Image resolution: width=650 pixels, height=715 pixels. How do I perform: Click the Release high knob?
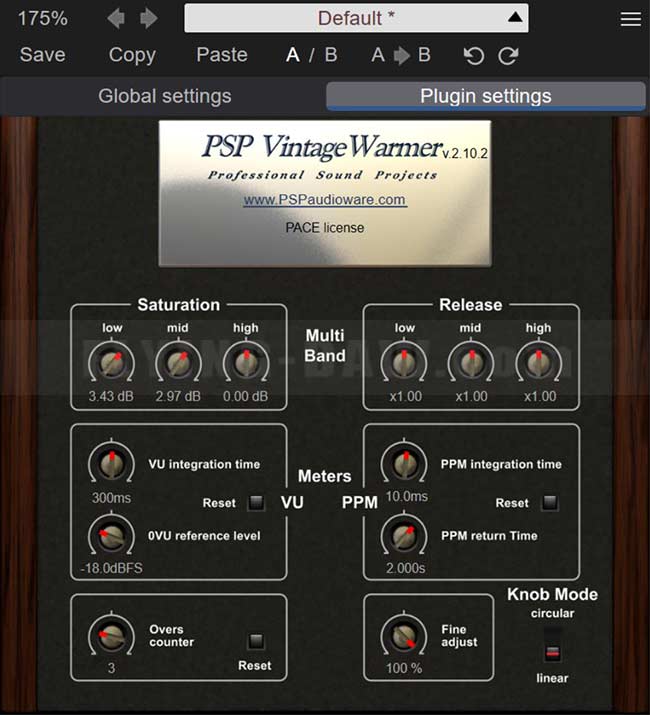[538, 363]
